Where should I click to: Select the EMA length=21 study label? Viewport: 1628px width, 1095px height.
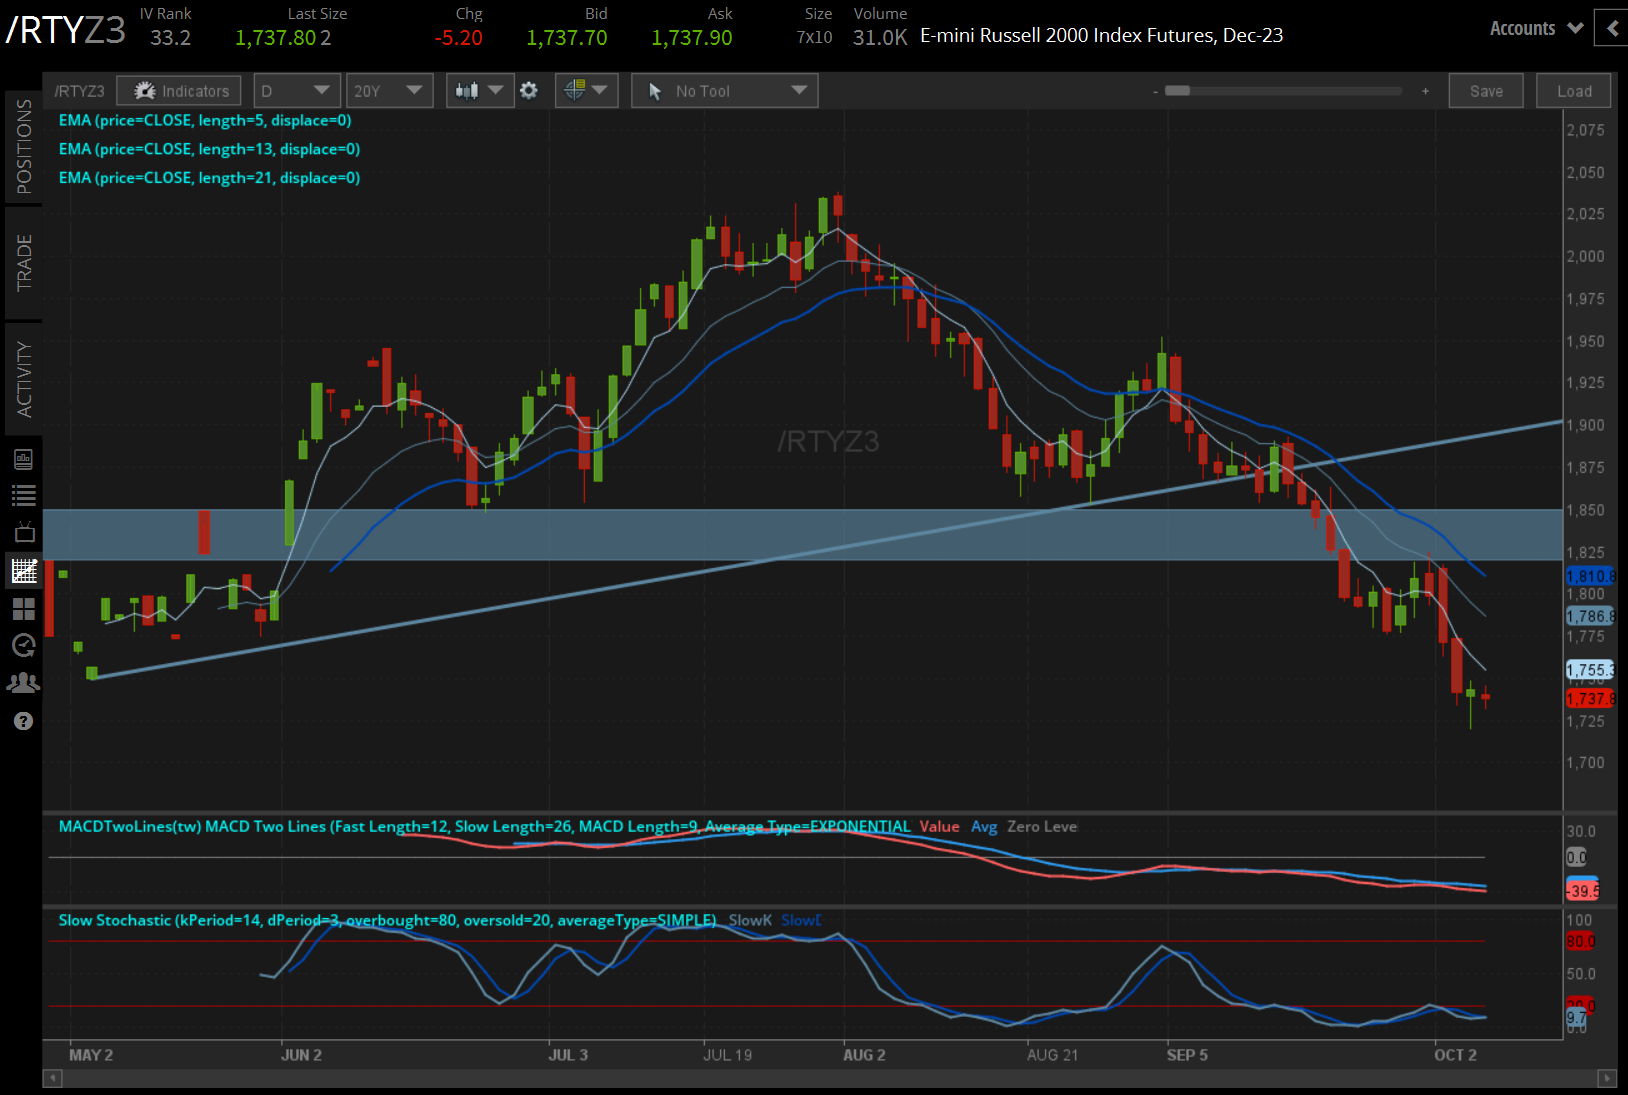[x=209, y=178]
